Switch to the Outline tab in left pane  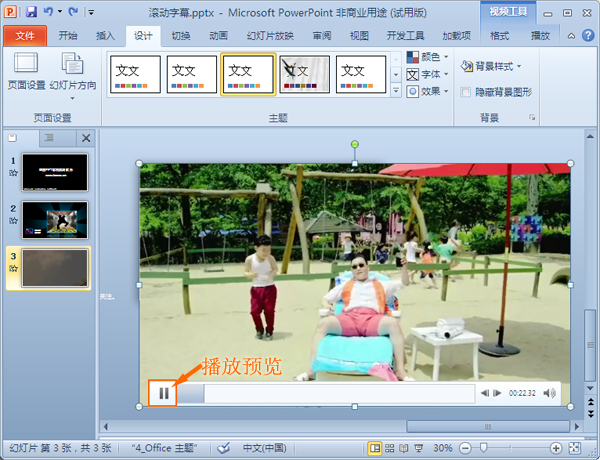(48, 138)
